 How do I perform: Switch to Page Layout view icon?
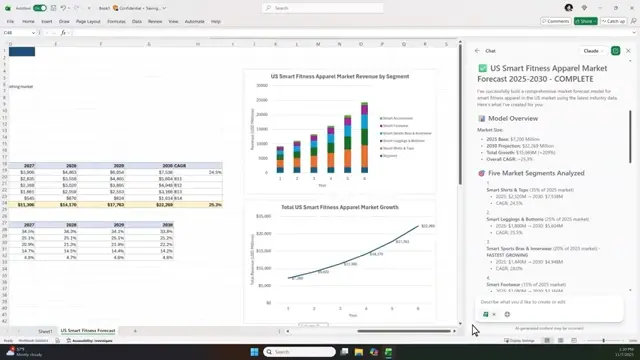[x=560, y=340]
